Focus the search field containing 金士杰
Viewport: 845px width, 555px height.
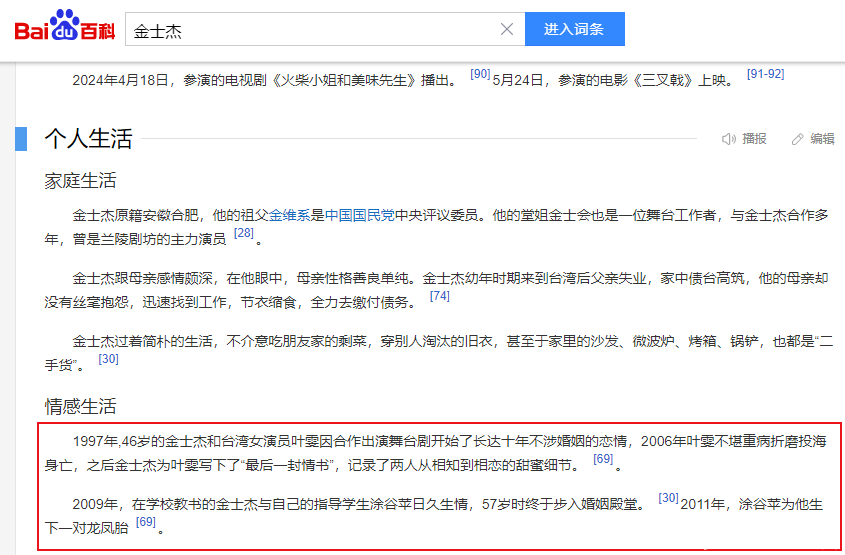tap(310, 29)
